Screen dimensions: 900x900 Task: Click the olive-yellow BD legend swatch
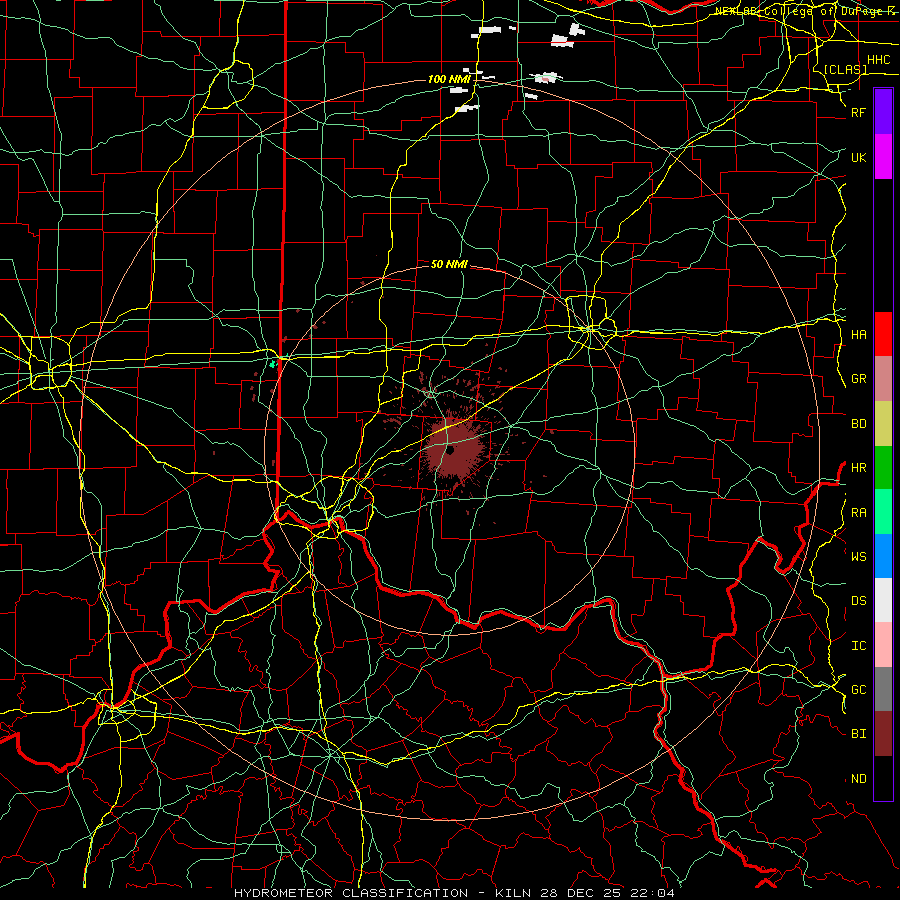coord(883,424)
